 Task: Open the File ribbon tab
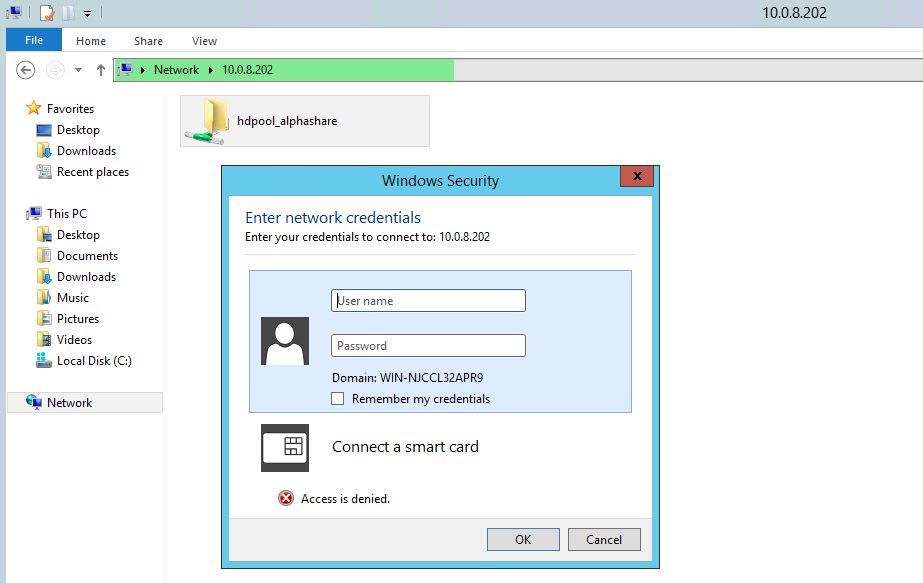coord(34,40)
